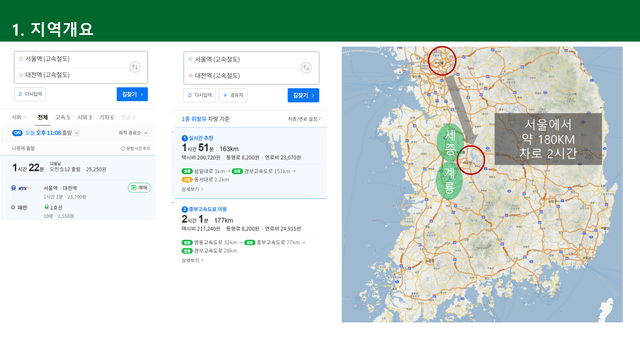Click orange traffic chip before 동서대로 2.2km
Viewport: 640px width, 360px height.
[x=187, y=180]
